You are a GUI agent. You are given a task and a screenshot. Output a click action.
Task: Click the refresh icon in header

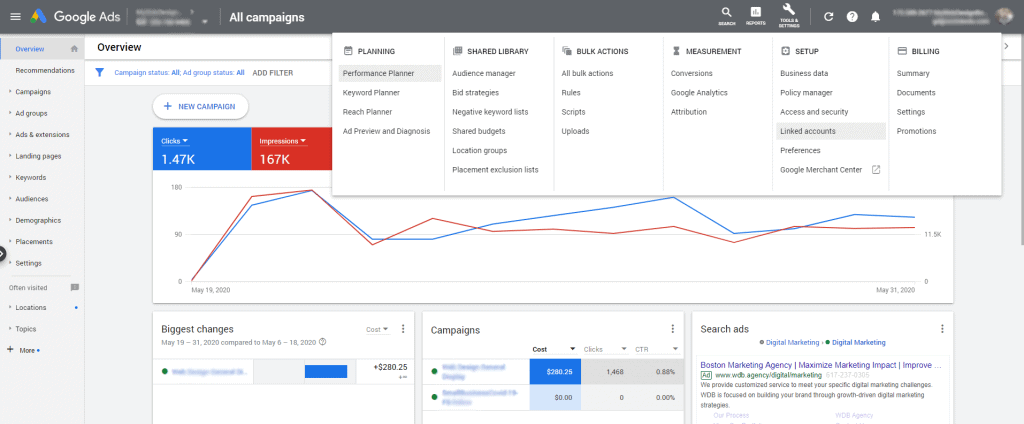[828, 17]
